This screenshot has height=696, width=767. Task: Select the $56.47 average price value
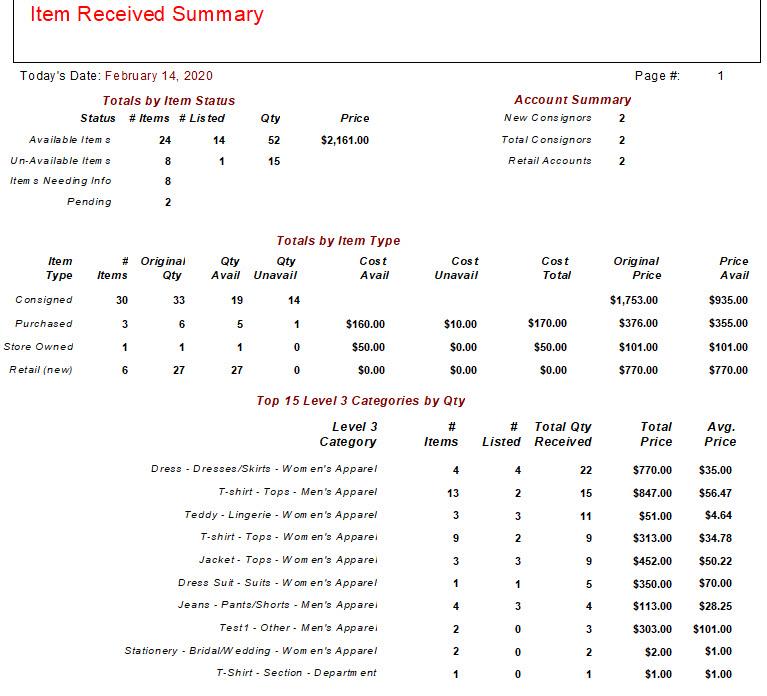tap(715, 493)
